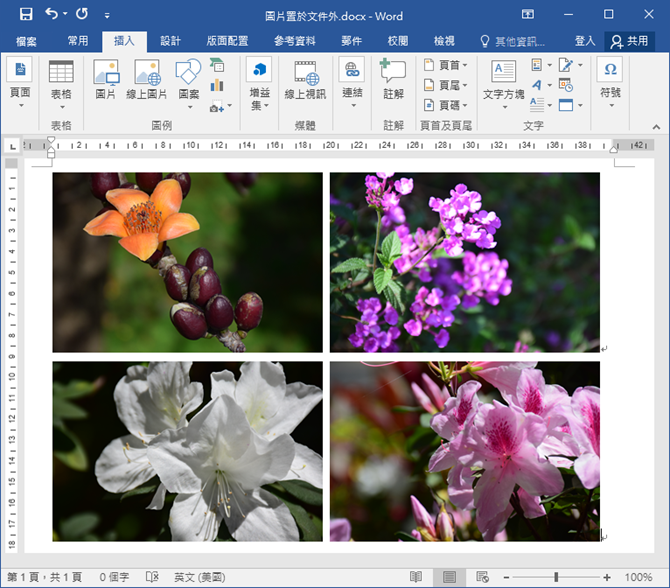
Task: Open the 表格 table dropdown
Action: point(62,107)
